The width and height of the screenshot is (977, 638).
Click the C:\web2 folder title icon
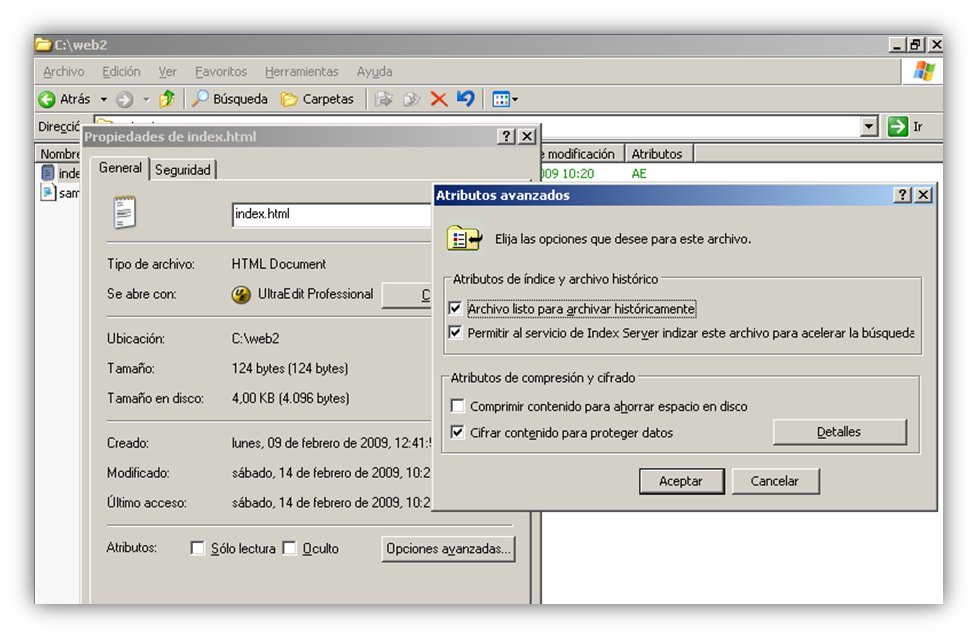pyautogui.click(x=43, y=45)
